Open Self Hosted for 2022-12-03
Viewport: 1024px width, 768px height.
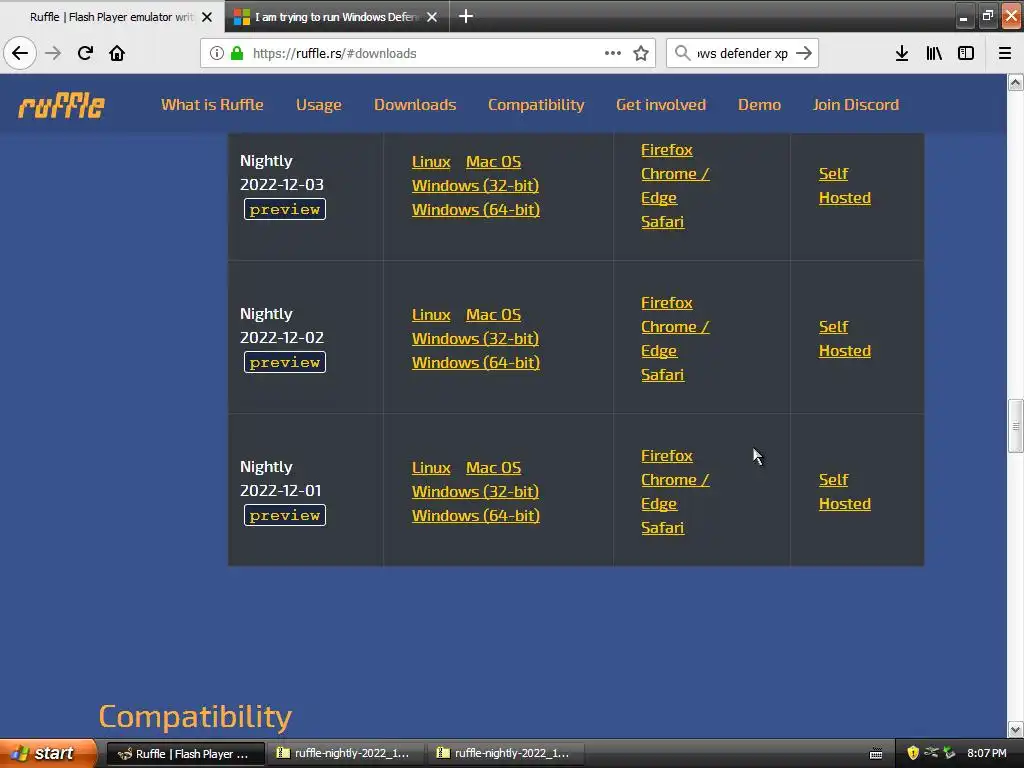844,185
